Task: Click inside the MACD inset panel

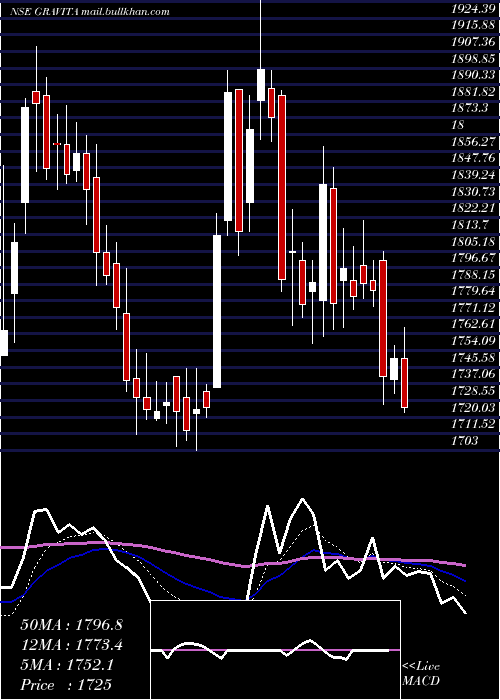Action: pos(275,650)
